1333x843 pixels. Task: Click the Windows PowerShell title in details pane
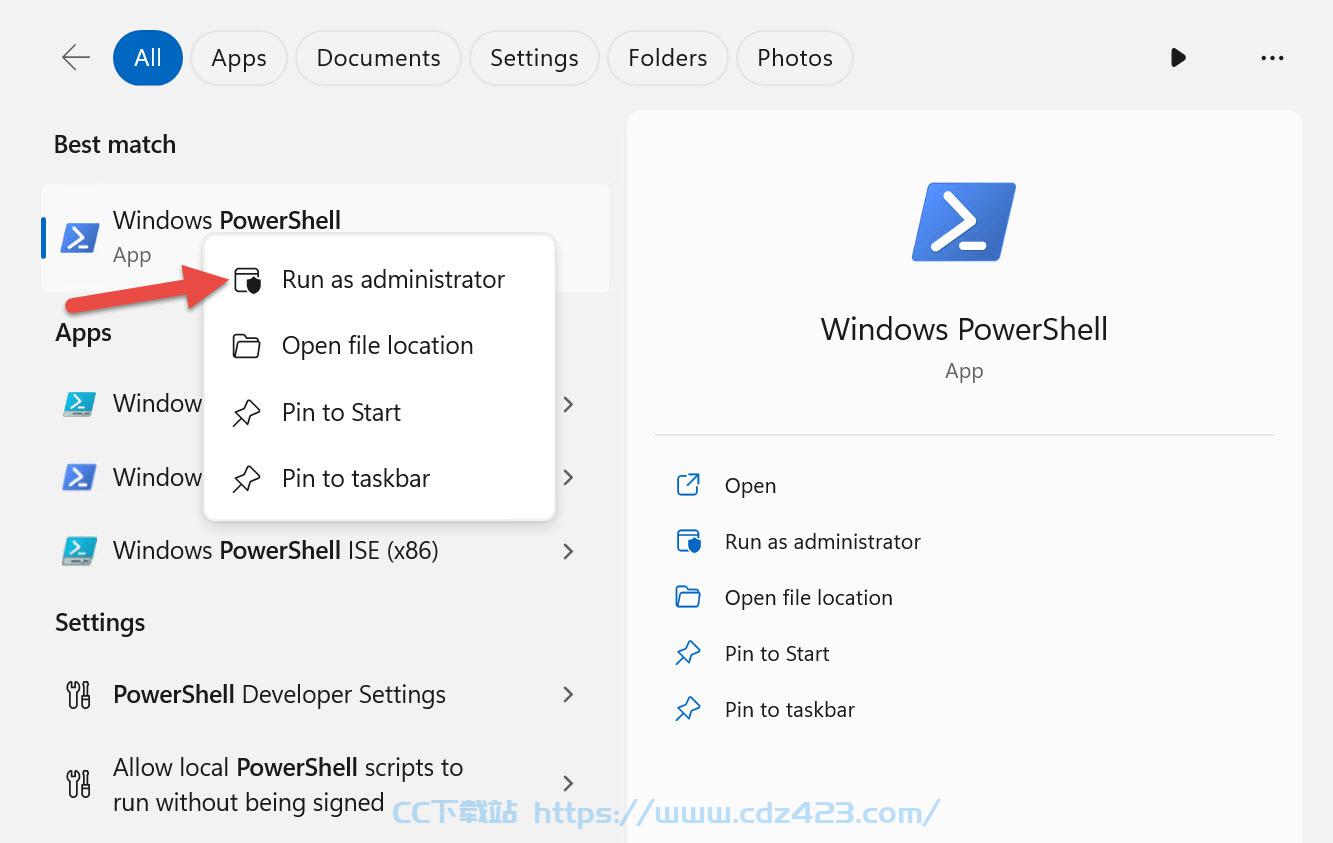click(x=964, y=329)
